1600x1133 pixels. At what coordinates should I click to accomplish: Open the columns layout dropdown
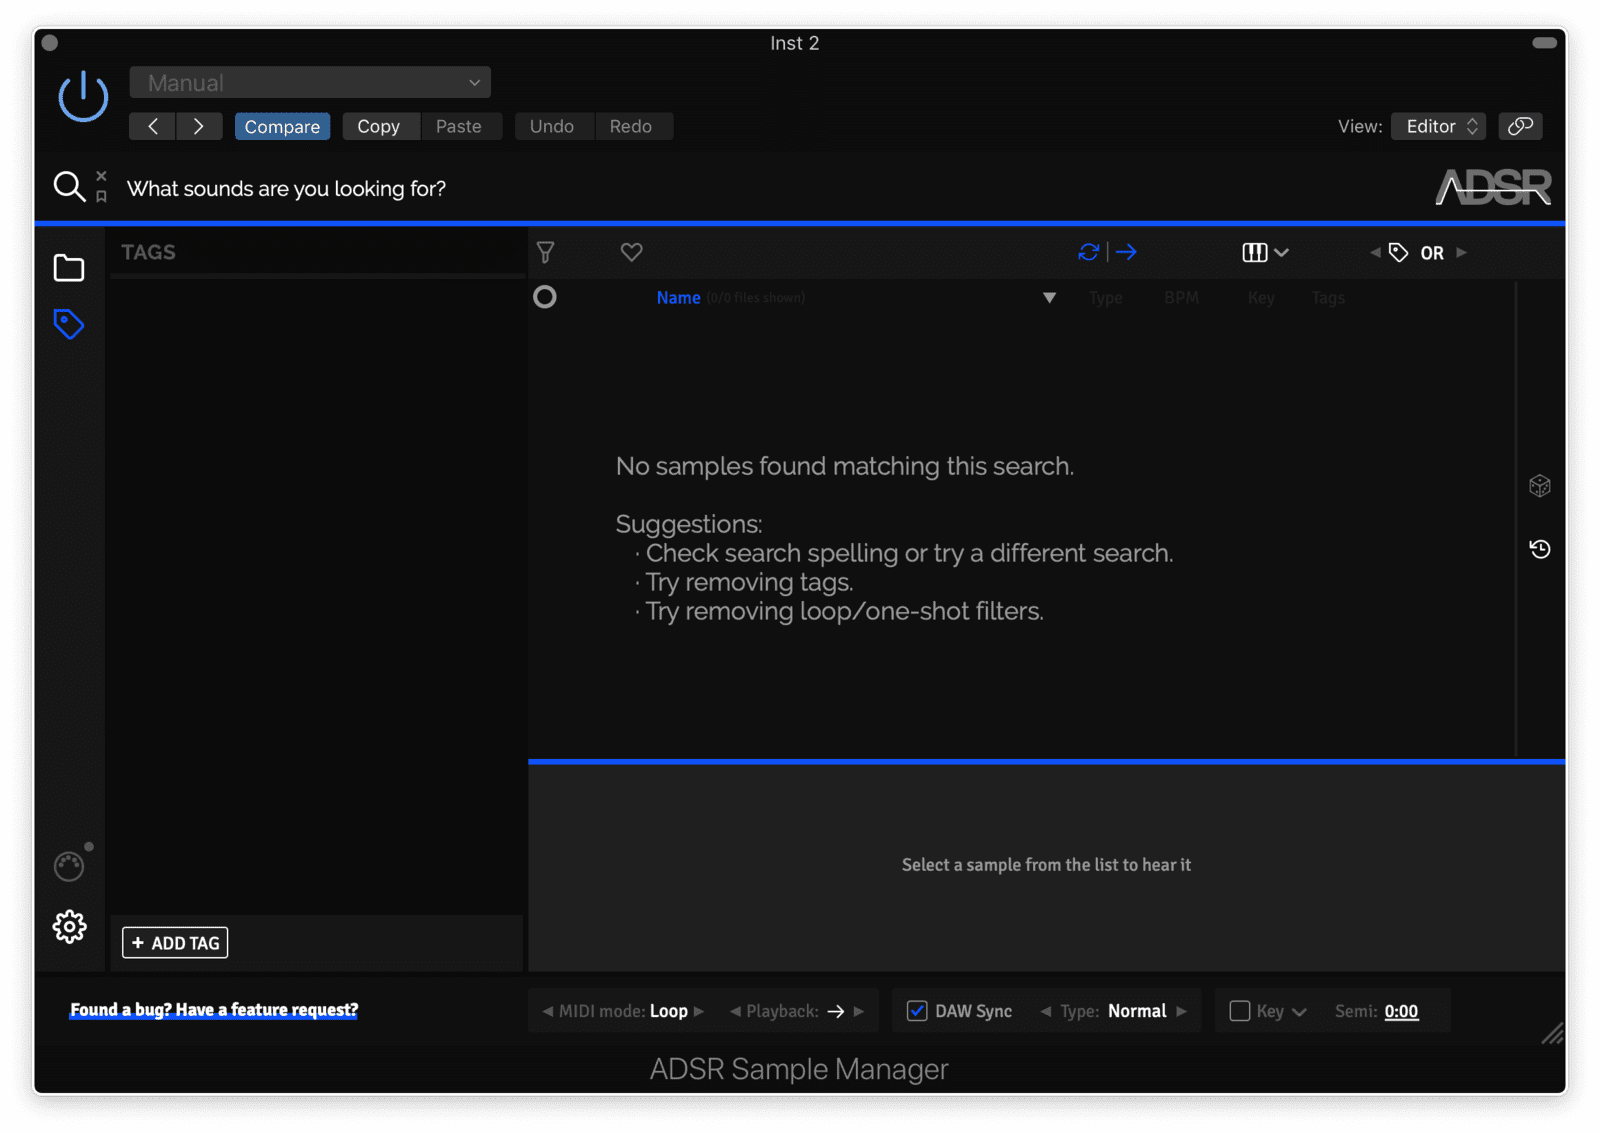pyautogui.click(x=1265, y=252)
